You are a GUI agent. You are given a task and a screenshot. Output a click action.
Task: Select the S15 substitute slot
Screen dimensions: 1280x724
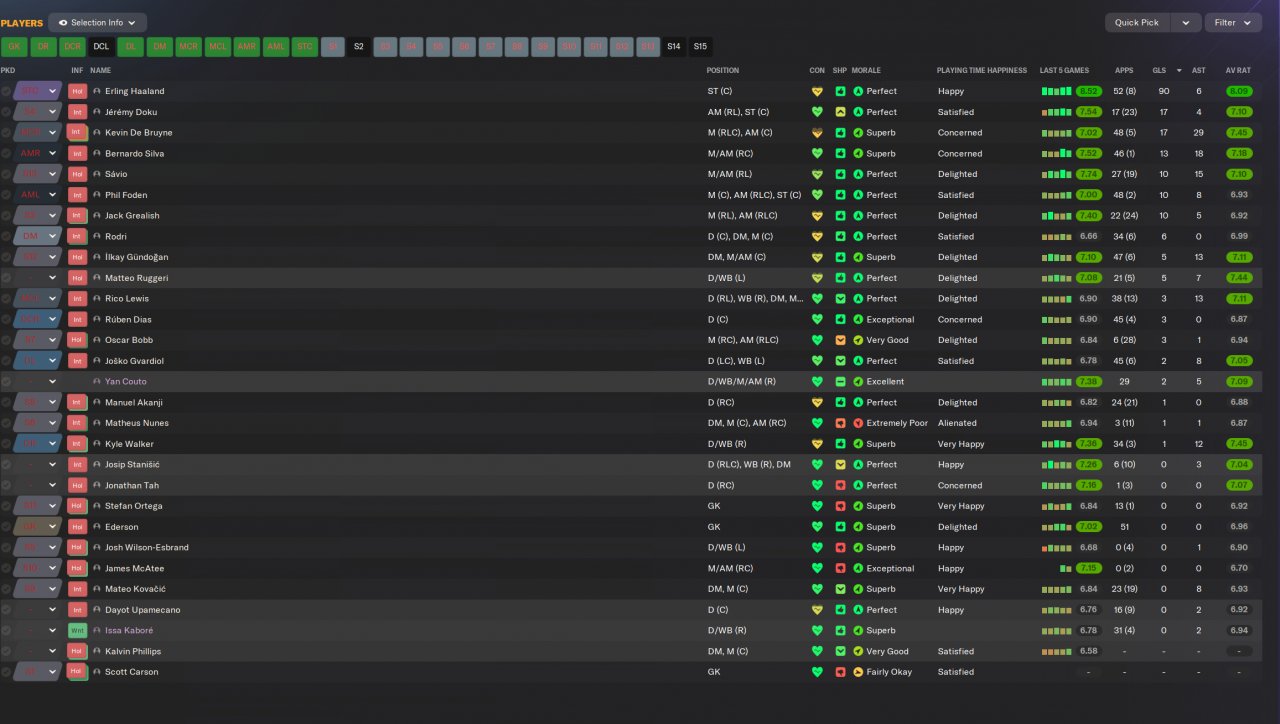700,47
